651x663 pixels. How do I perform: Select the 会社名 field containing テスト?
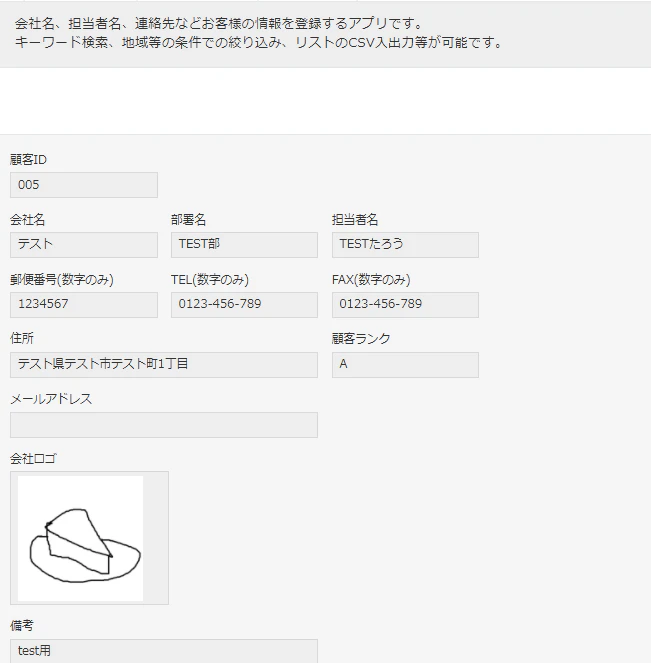(x=84, y=245)
